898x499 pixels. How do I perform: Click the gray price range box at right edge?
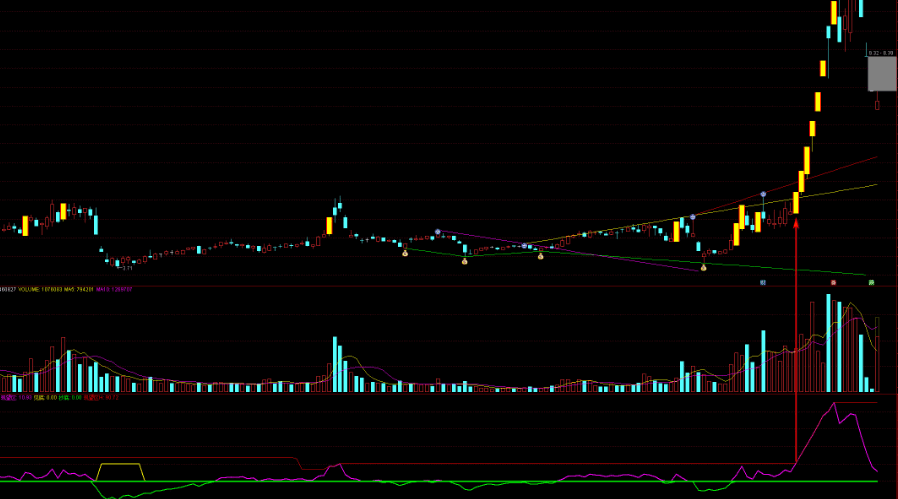pos(882,73)
